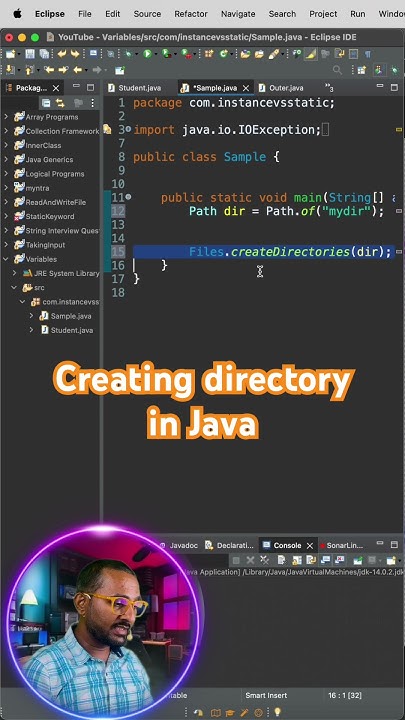Open the Project menu
The width and height of the screenshot is (405, 720).
(x=323, y=14)
